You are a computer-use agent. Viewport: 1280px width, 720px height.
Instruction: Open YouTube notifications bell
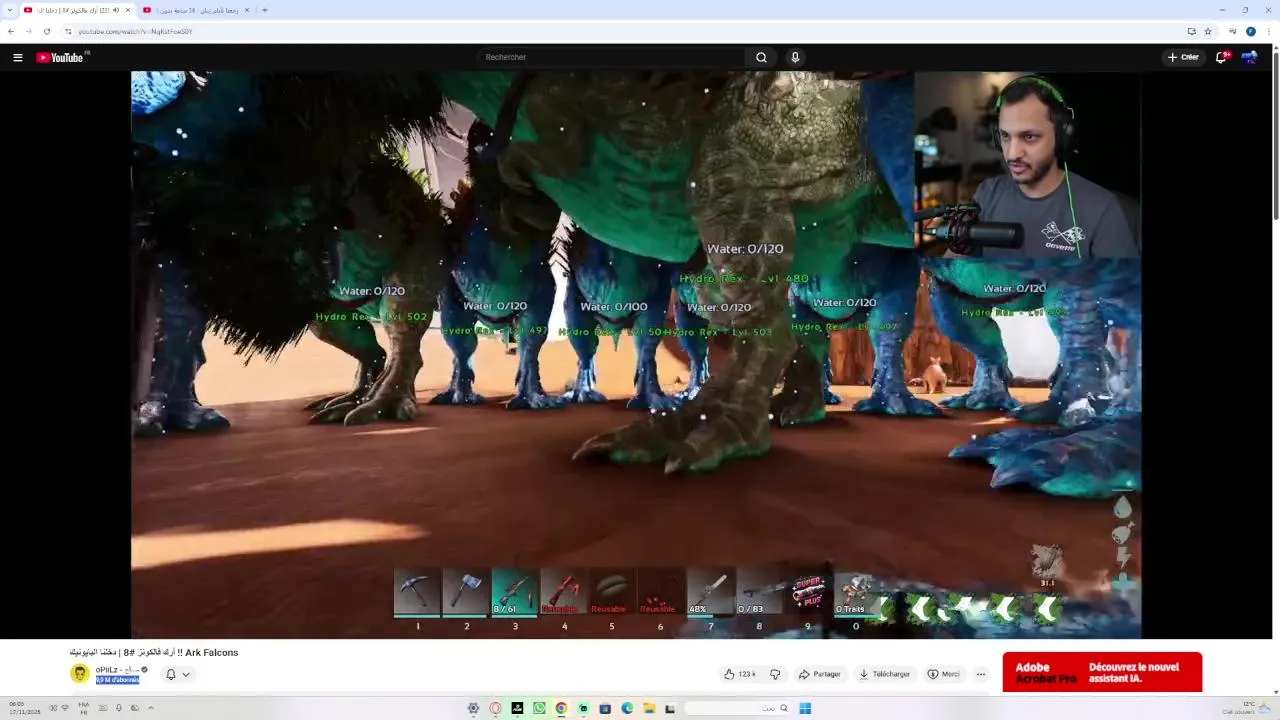1221,57
